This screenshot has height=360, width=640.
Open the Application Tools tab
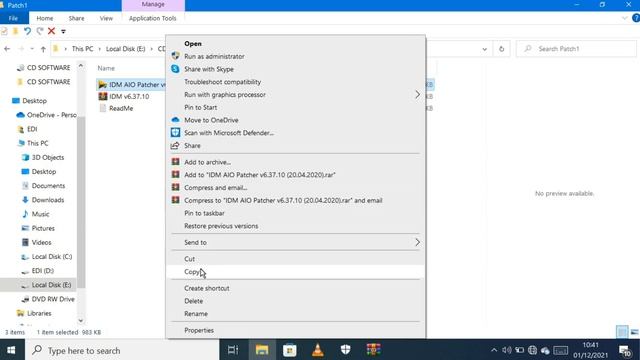[x=153, y=18]
